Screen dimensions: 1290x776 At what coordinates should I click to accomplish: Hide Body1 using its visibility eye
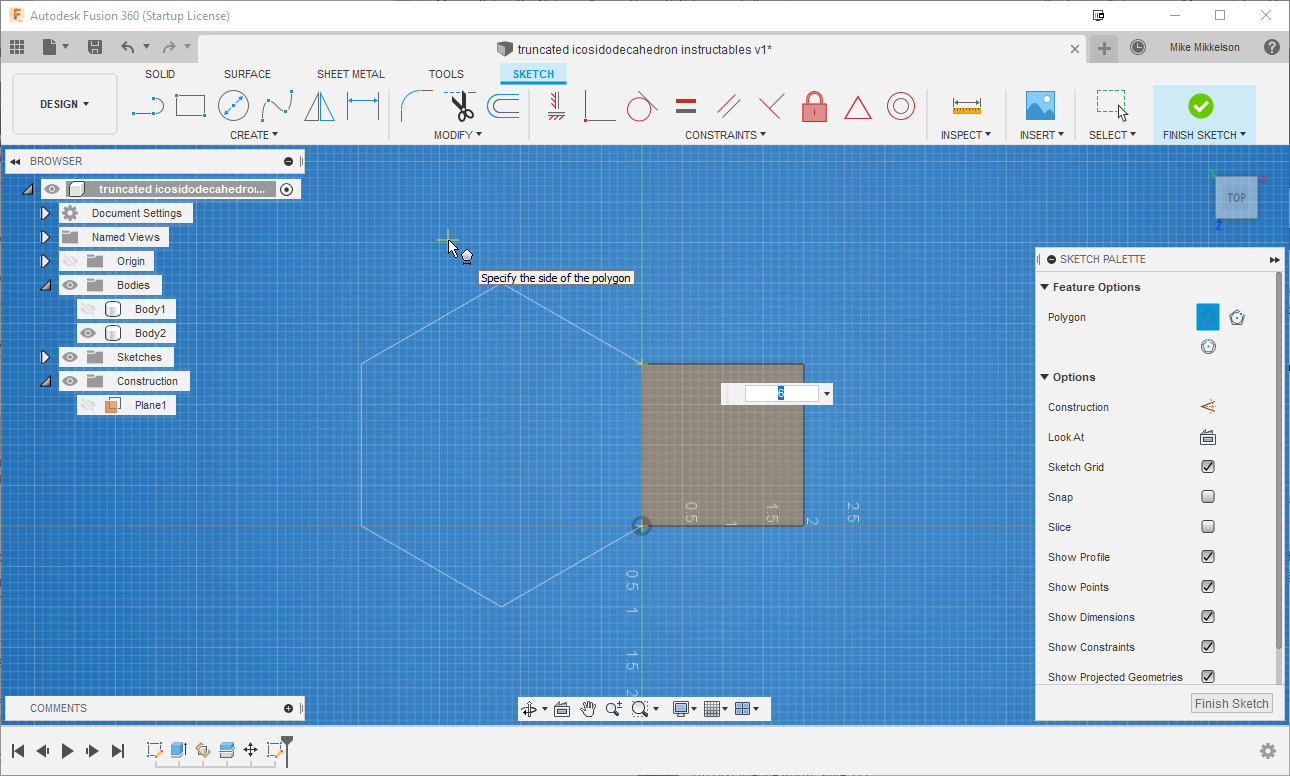[88, 309]
